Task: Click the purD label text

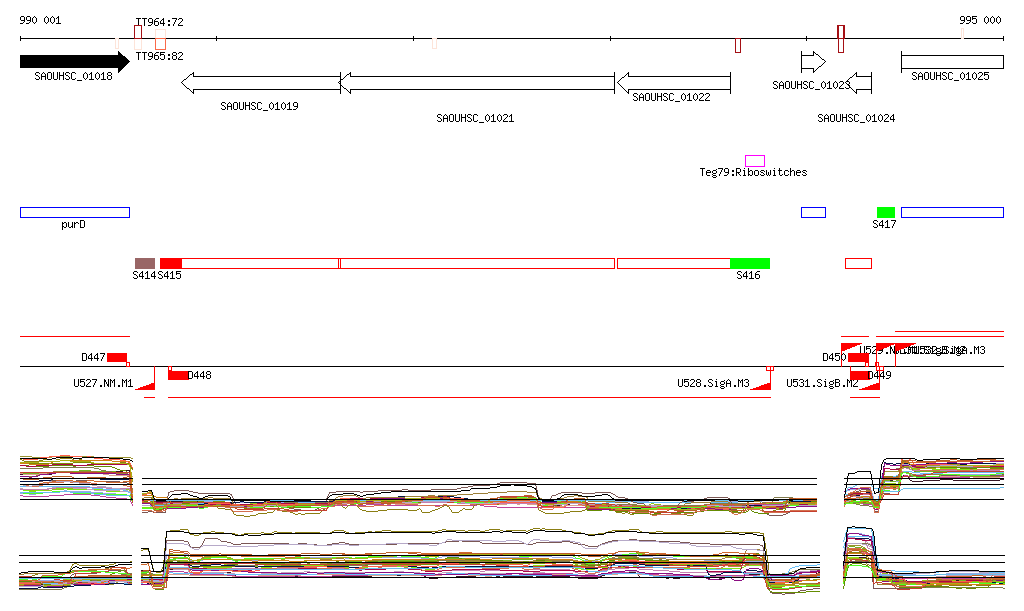Action: coord(73,225)
